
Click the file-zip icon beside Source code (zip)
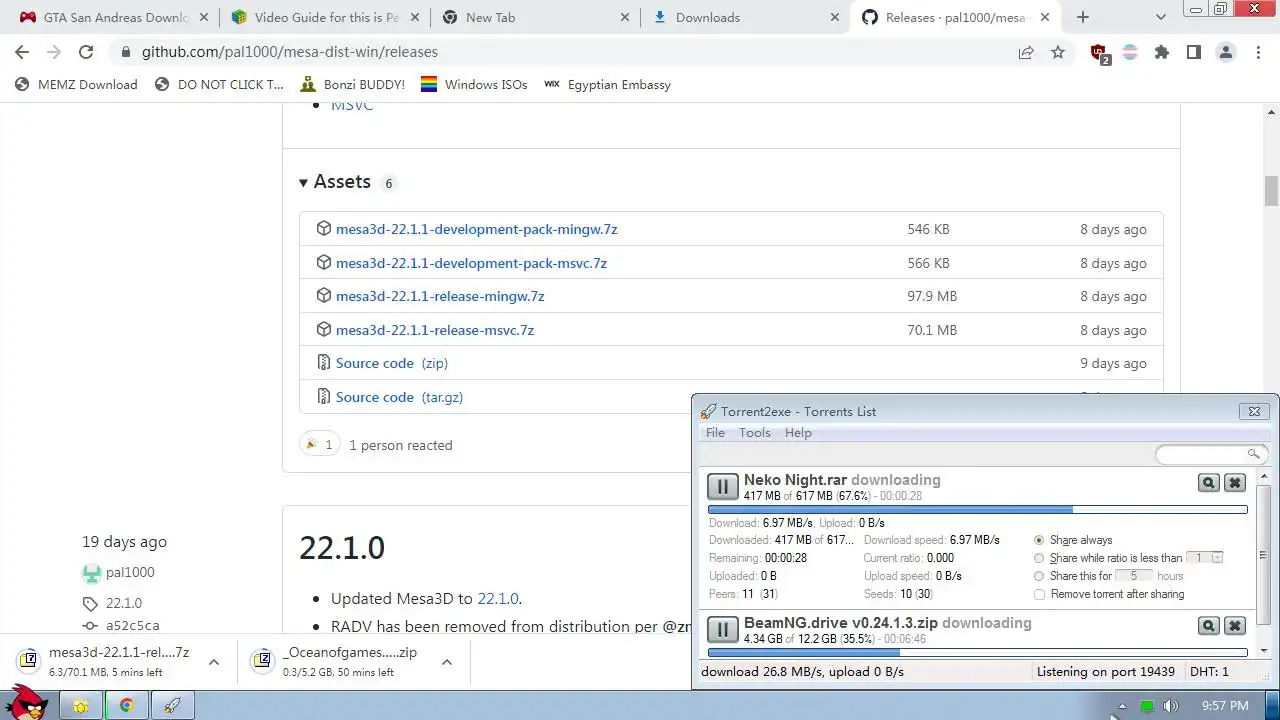[x=323, y=363]
